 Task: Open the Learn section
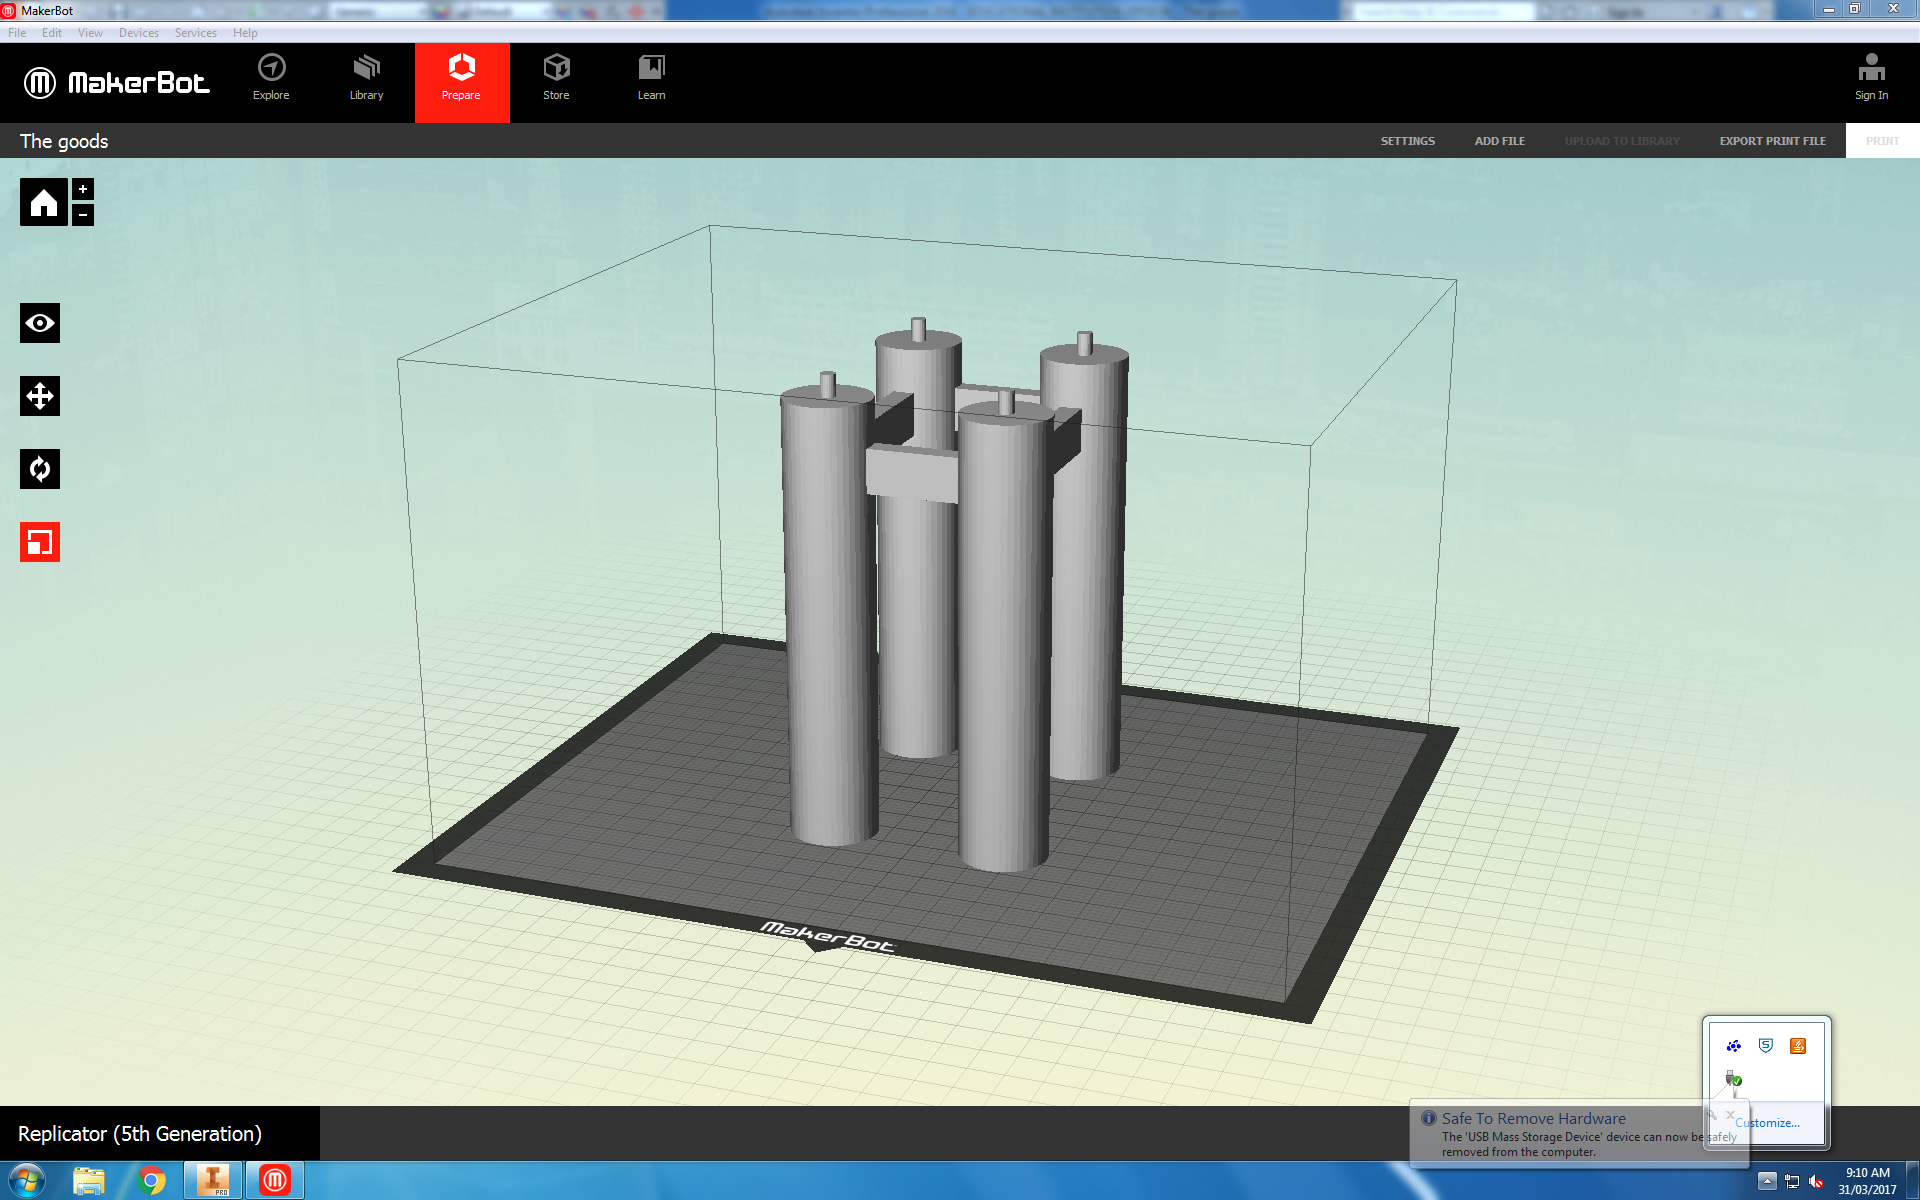[x=651, y=78]
